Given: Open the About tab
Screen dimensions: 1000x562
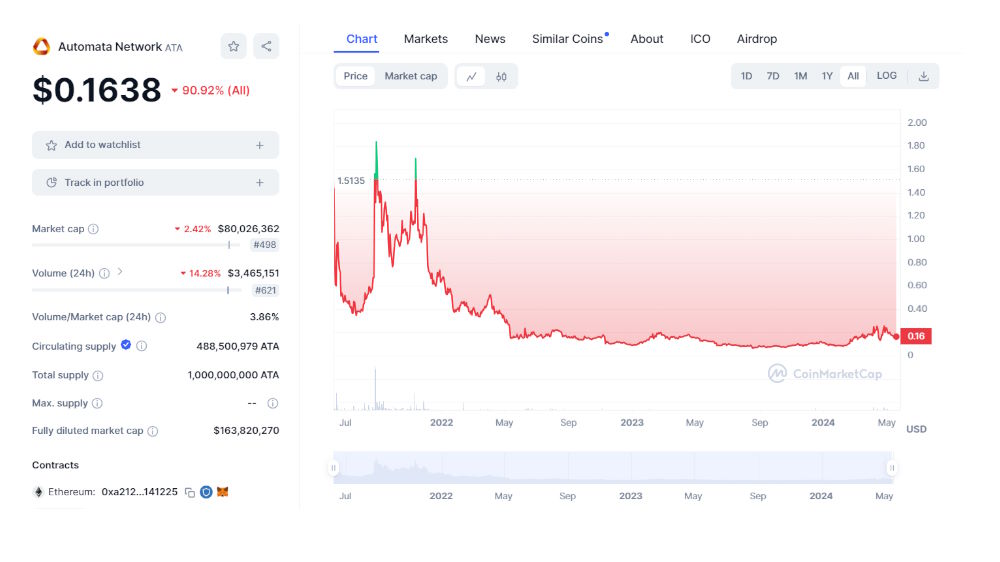Looking at the screenshot, I should [x=647, y=39].
